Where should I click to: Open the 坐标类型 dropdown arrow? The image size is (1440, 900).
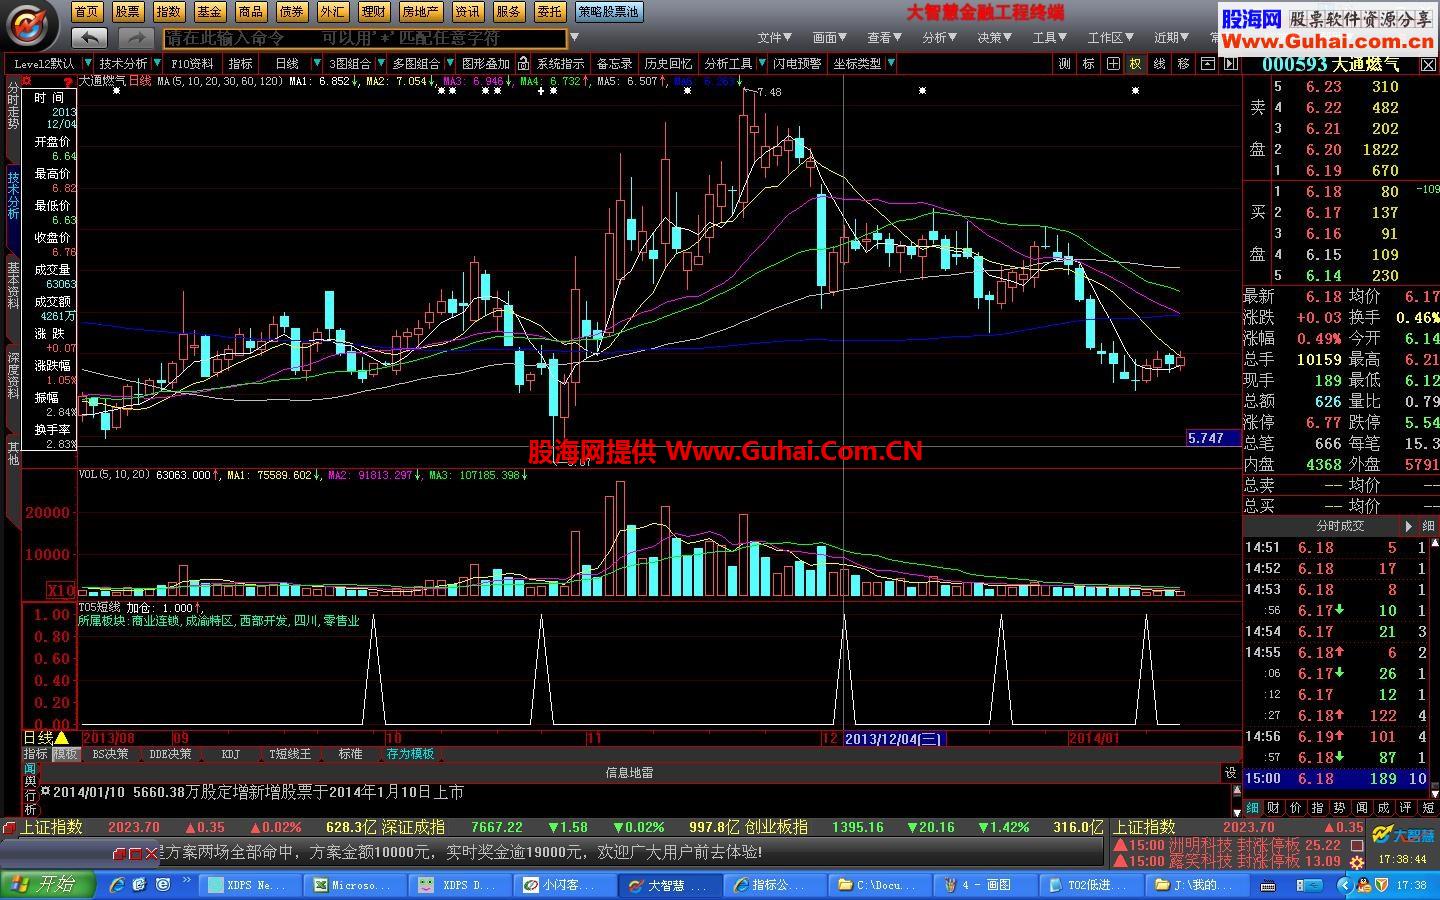(890, 63)
